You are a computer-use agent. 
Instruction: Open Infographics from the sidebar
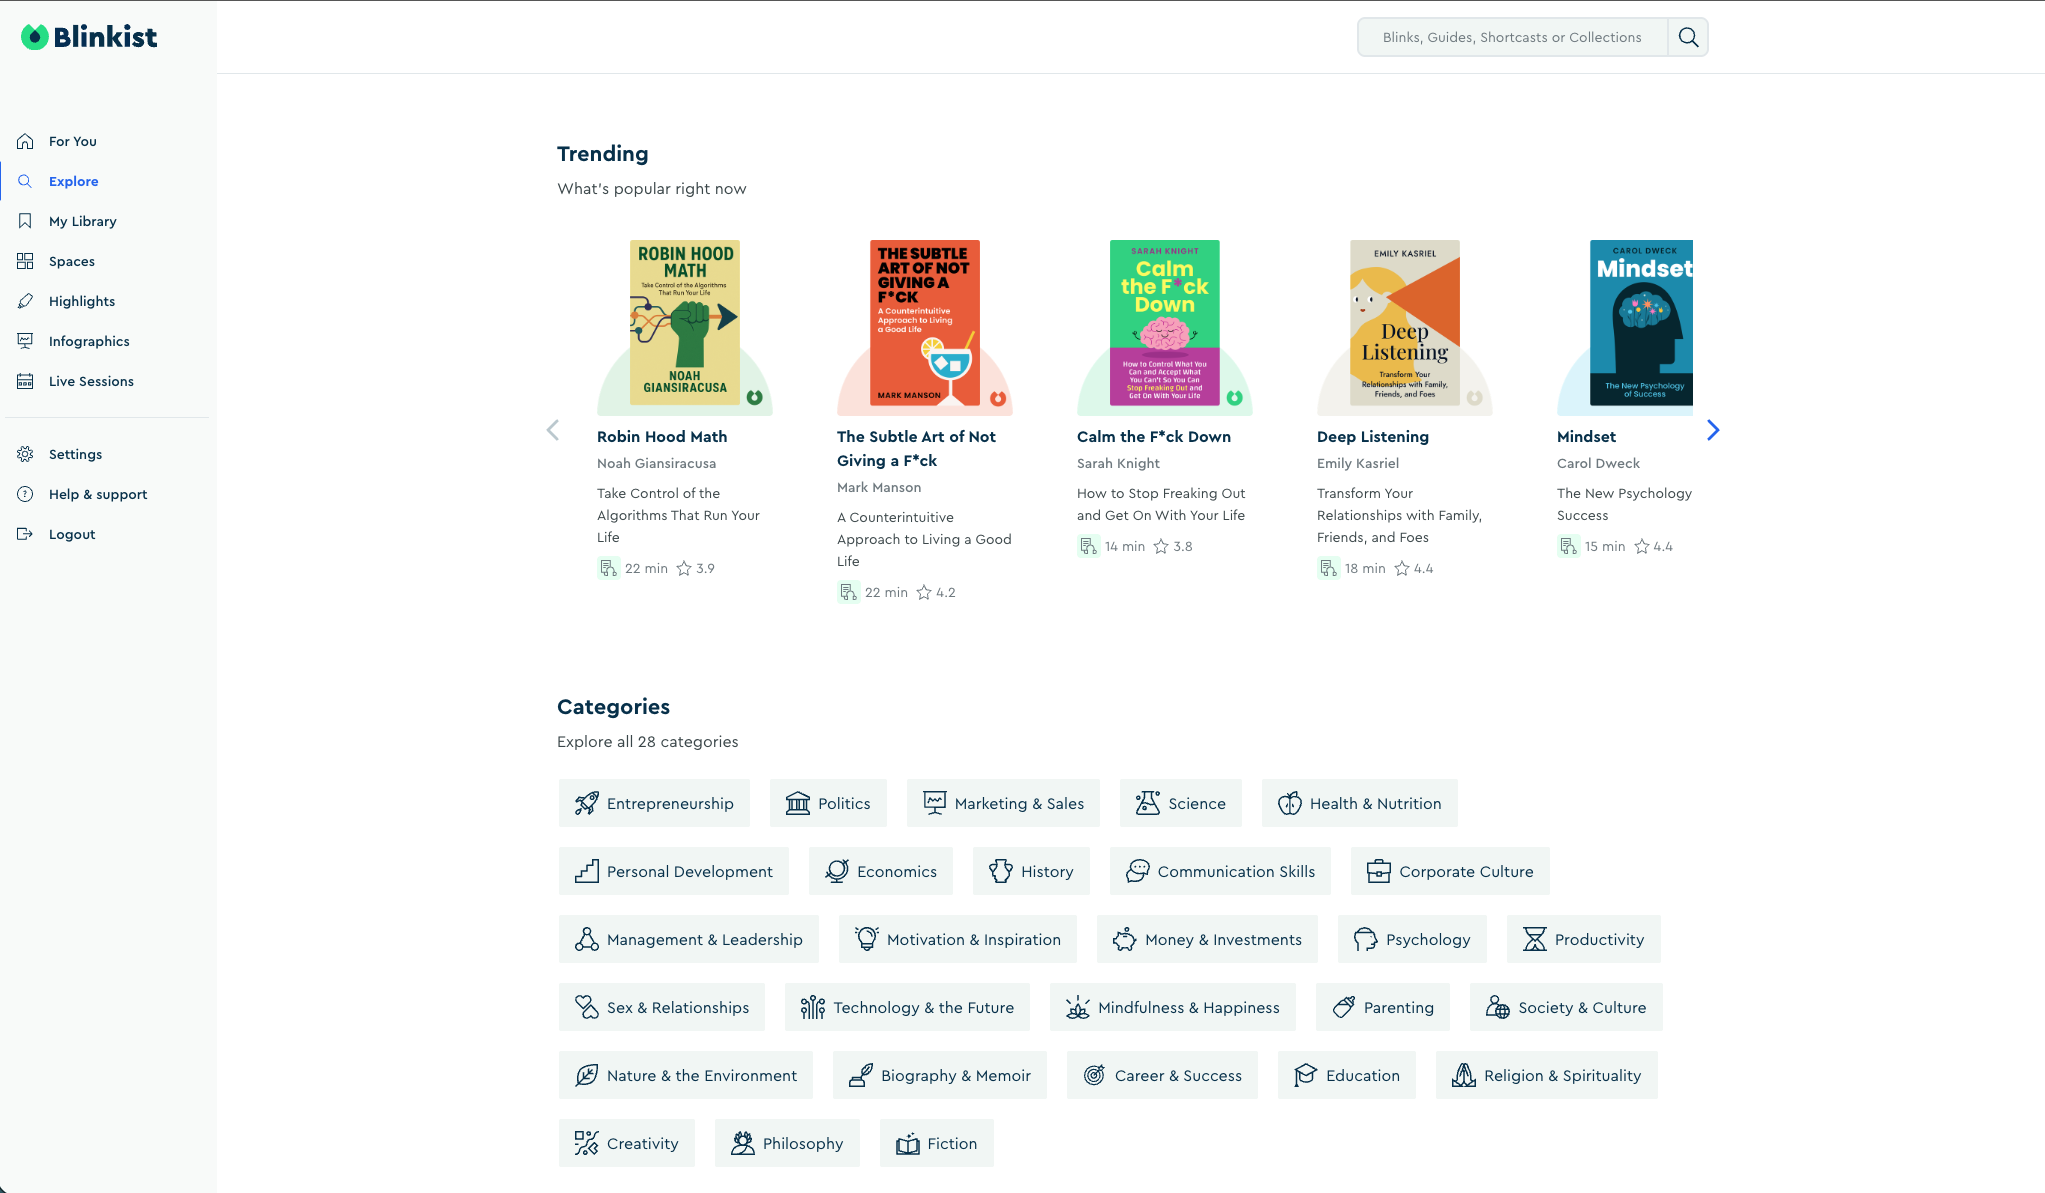(x=89, y=341)
